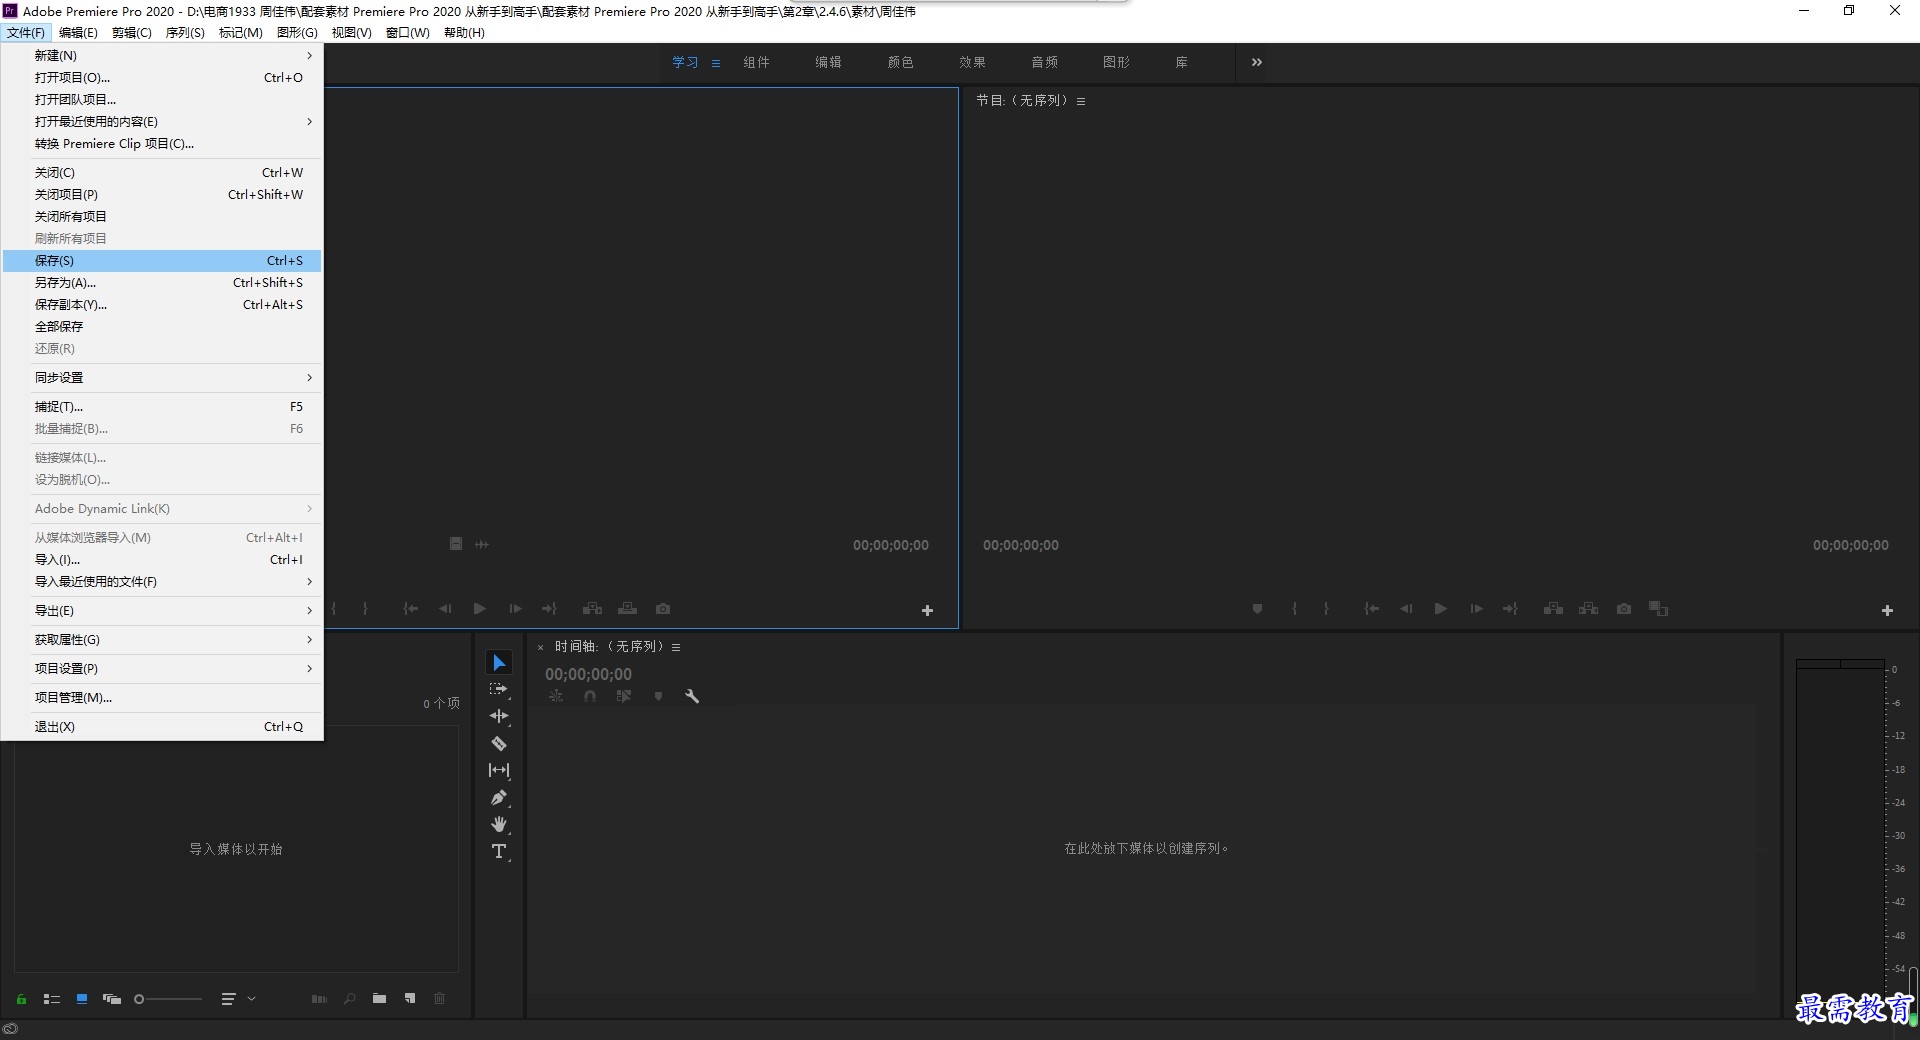Open Source Monitor button editor plus
The height and width of the screenshot is (1040, 1920).
point(927,610)
